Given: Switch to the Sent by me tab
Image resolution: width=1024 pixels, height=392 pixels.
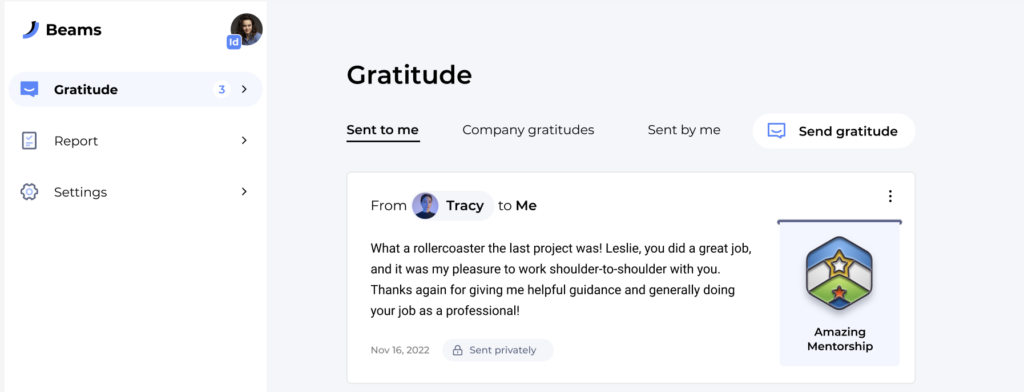Looking at the screenshot, I should [x=684, y=130].
